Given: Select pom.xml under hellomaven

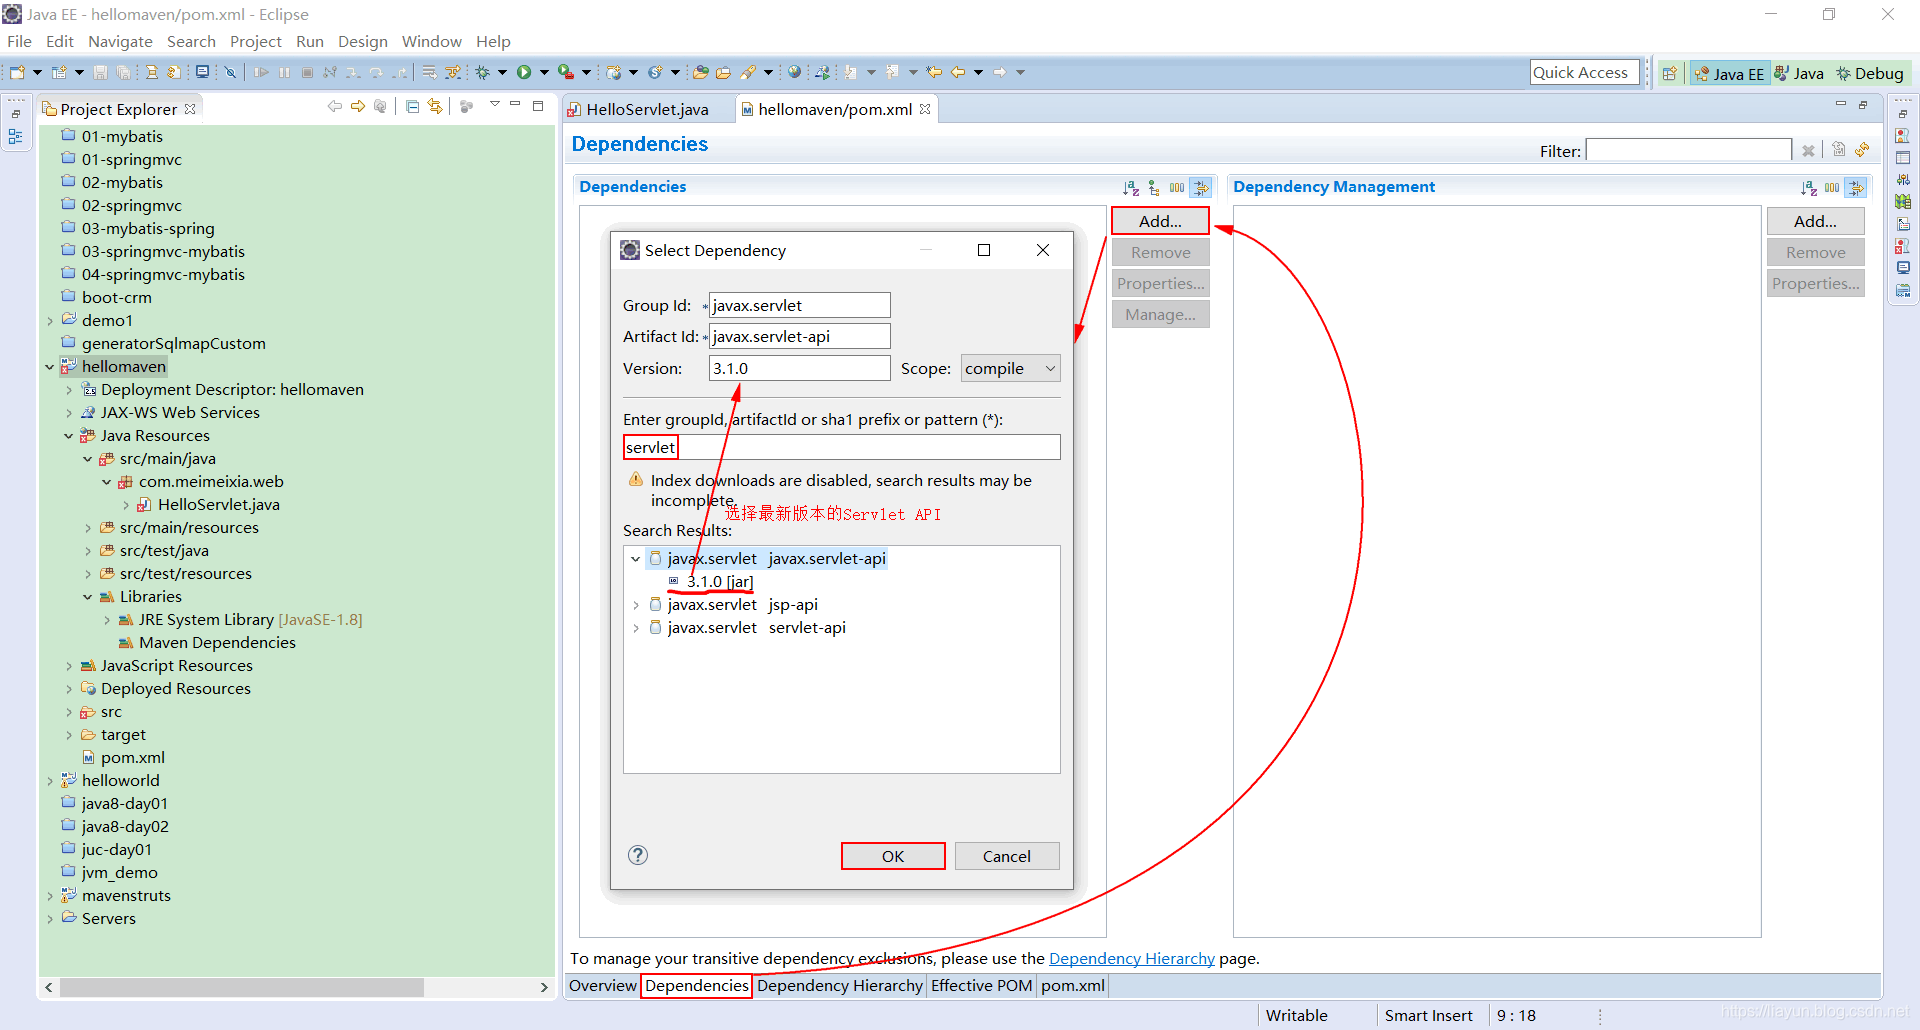Looking at the screenshot, I should click(x=132, y=758).
